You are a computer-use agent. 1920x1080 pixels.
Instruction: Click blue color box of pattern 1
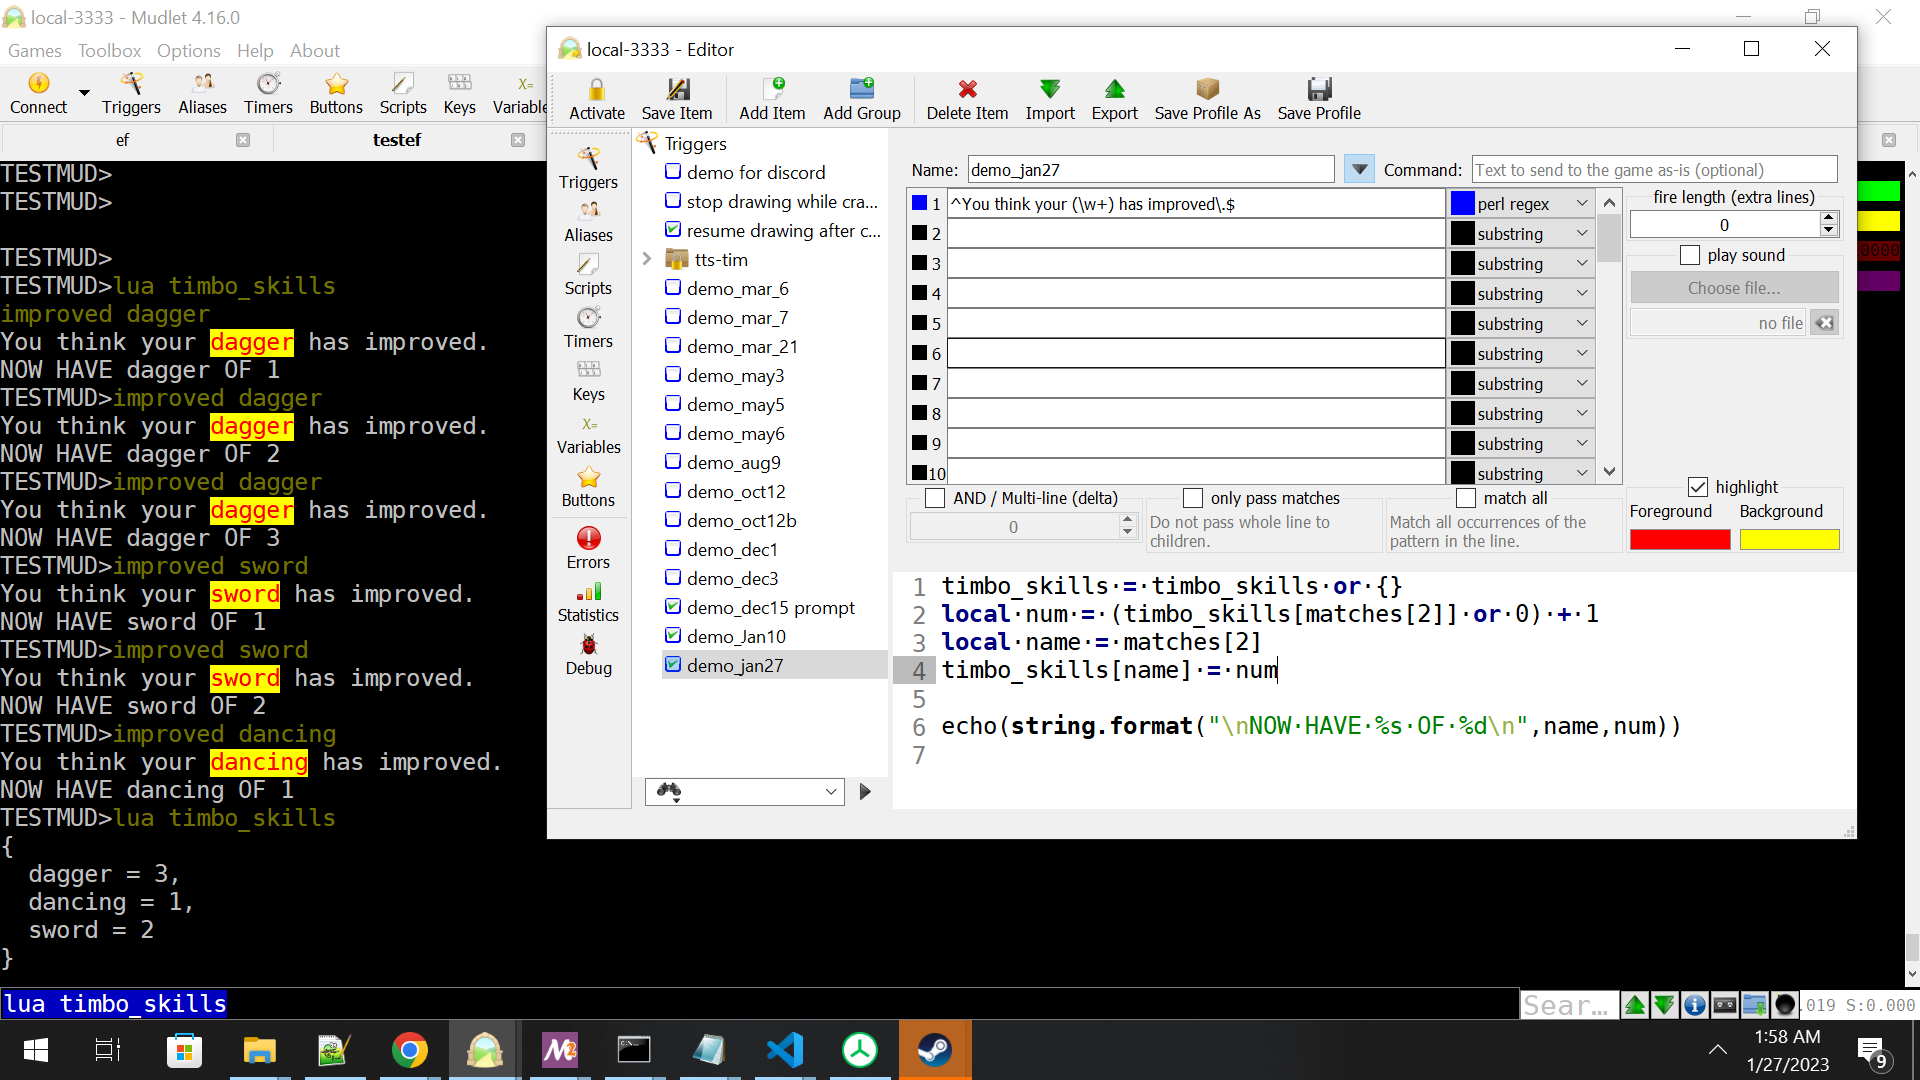[x=919, y=203]
